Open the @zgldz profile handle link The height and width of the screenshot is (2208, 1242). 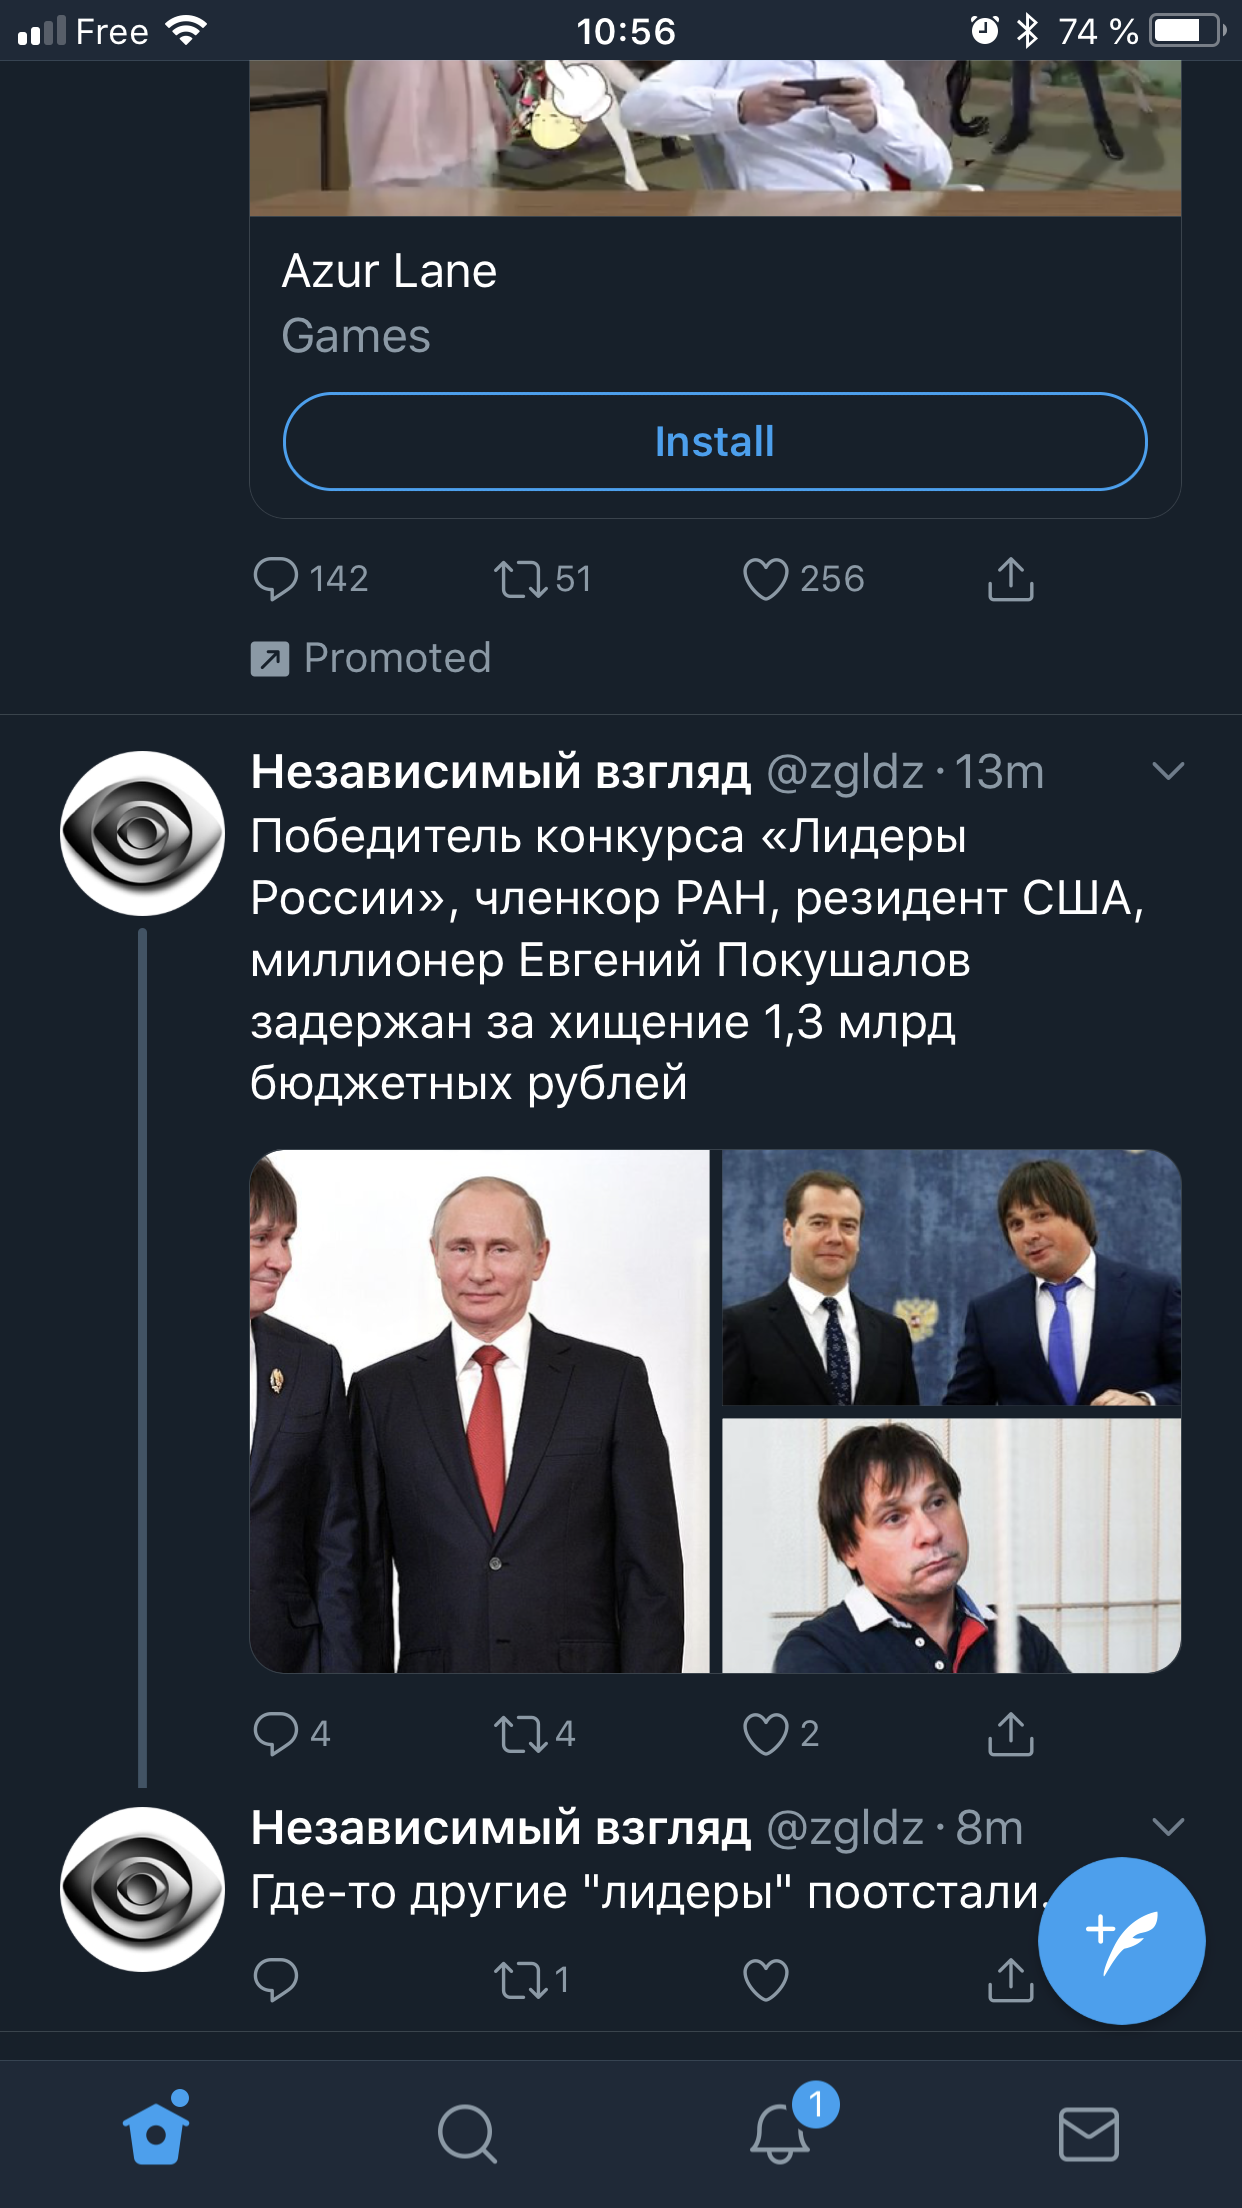click(x=845, y=772)
